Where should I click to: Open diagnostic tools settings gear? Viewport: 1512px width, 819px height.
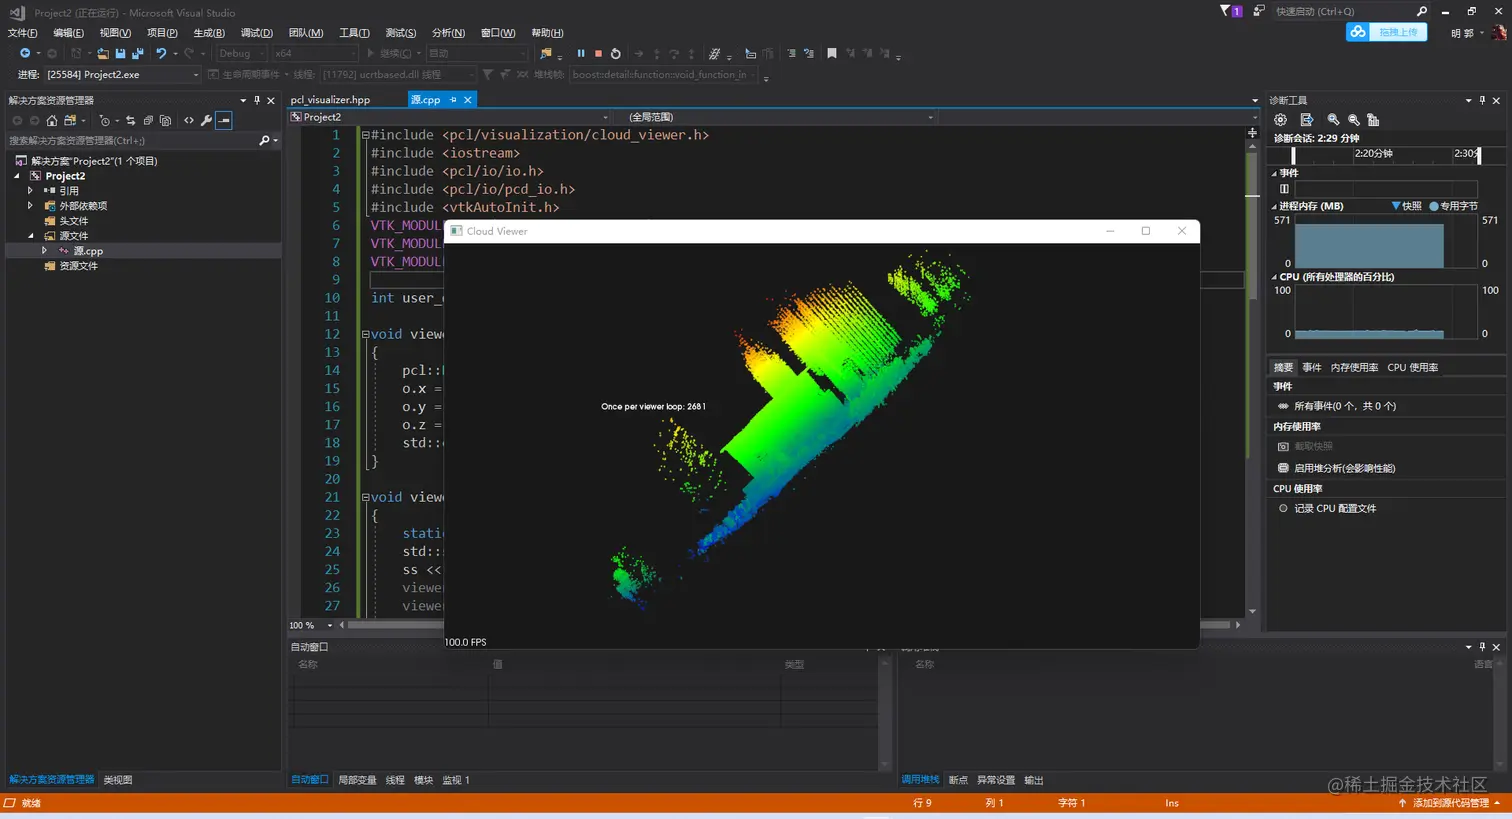(1280, 120)
